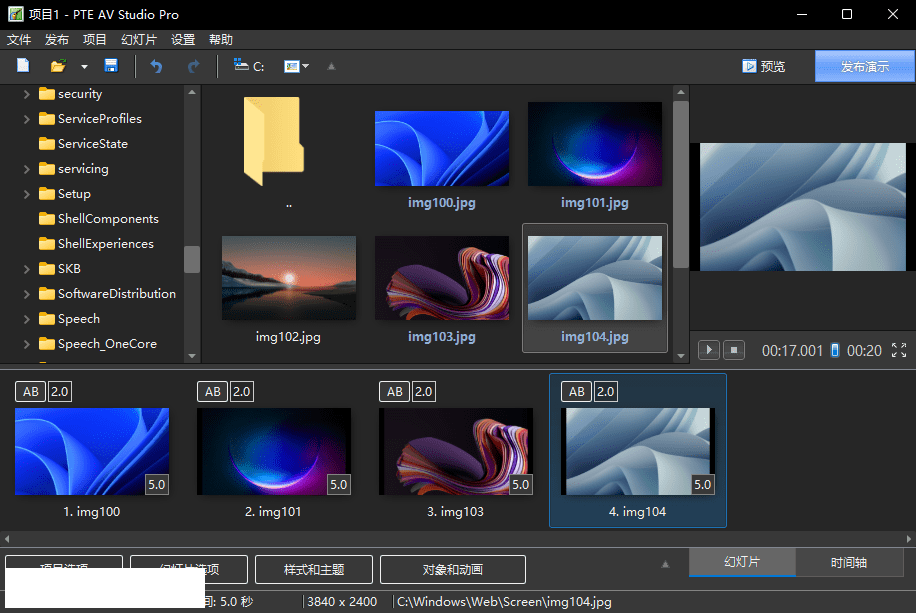Save the project using the floppy disk icon
916x613 pixels.
click(x=111, y=66)
